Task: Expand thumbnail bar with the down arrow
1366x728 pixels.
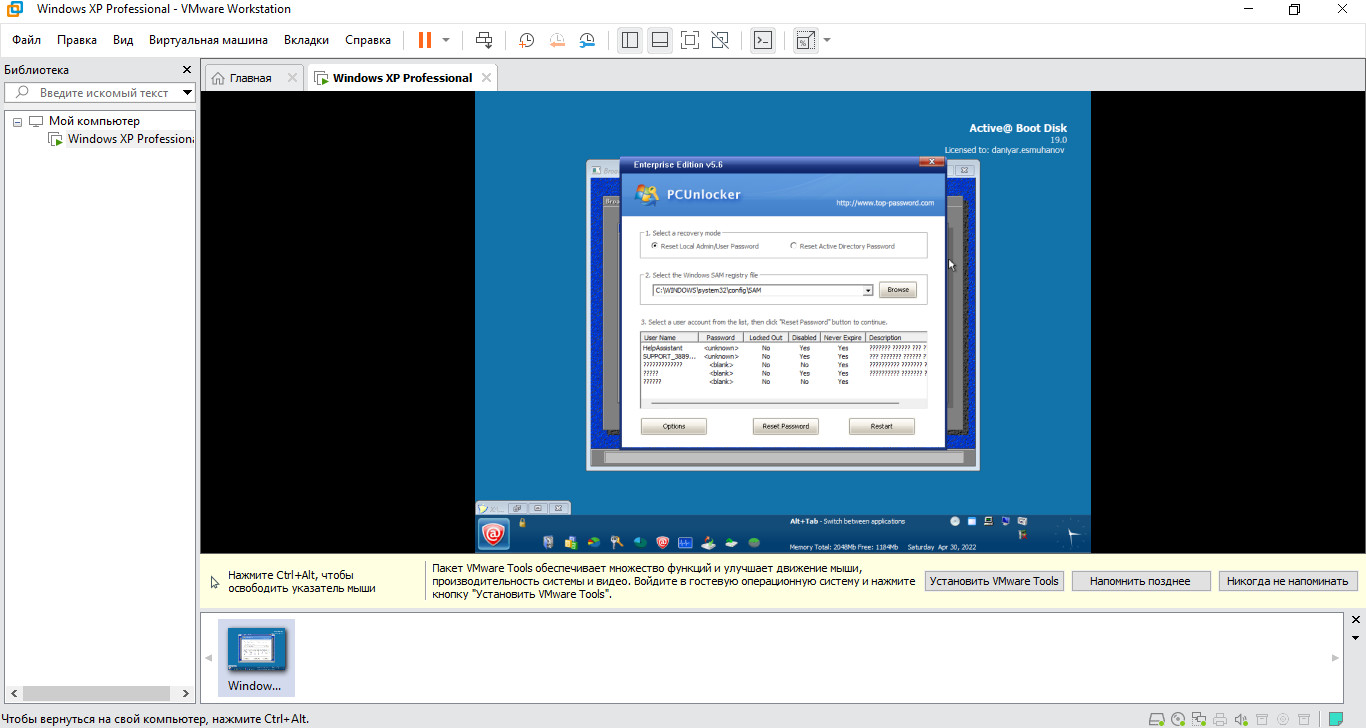Action: coord(1356,637)
